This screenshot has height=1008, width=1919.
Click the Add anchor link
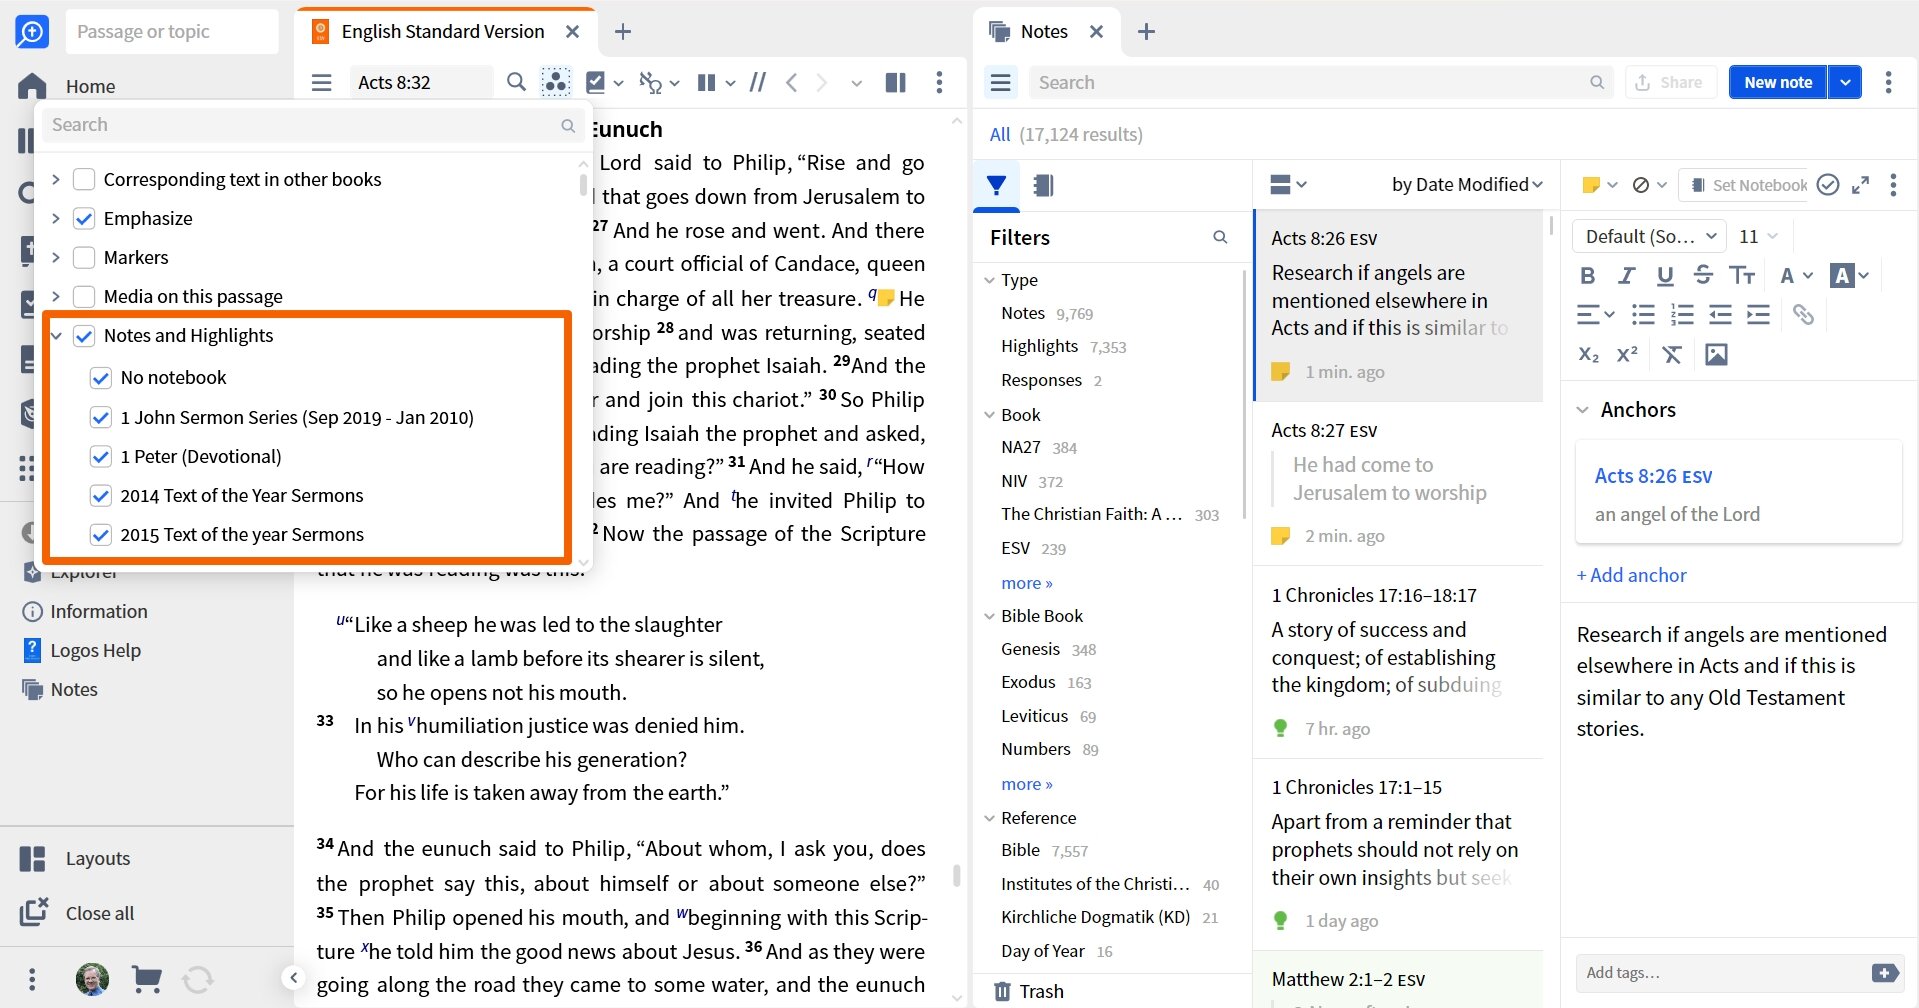point(1630,574)
